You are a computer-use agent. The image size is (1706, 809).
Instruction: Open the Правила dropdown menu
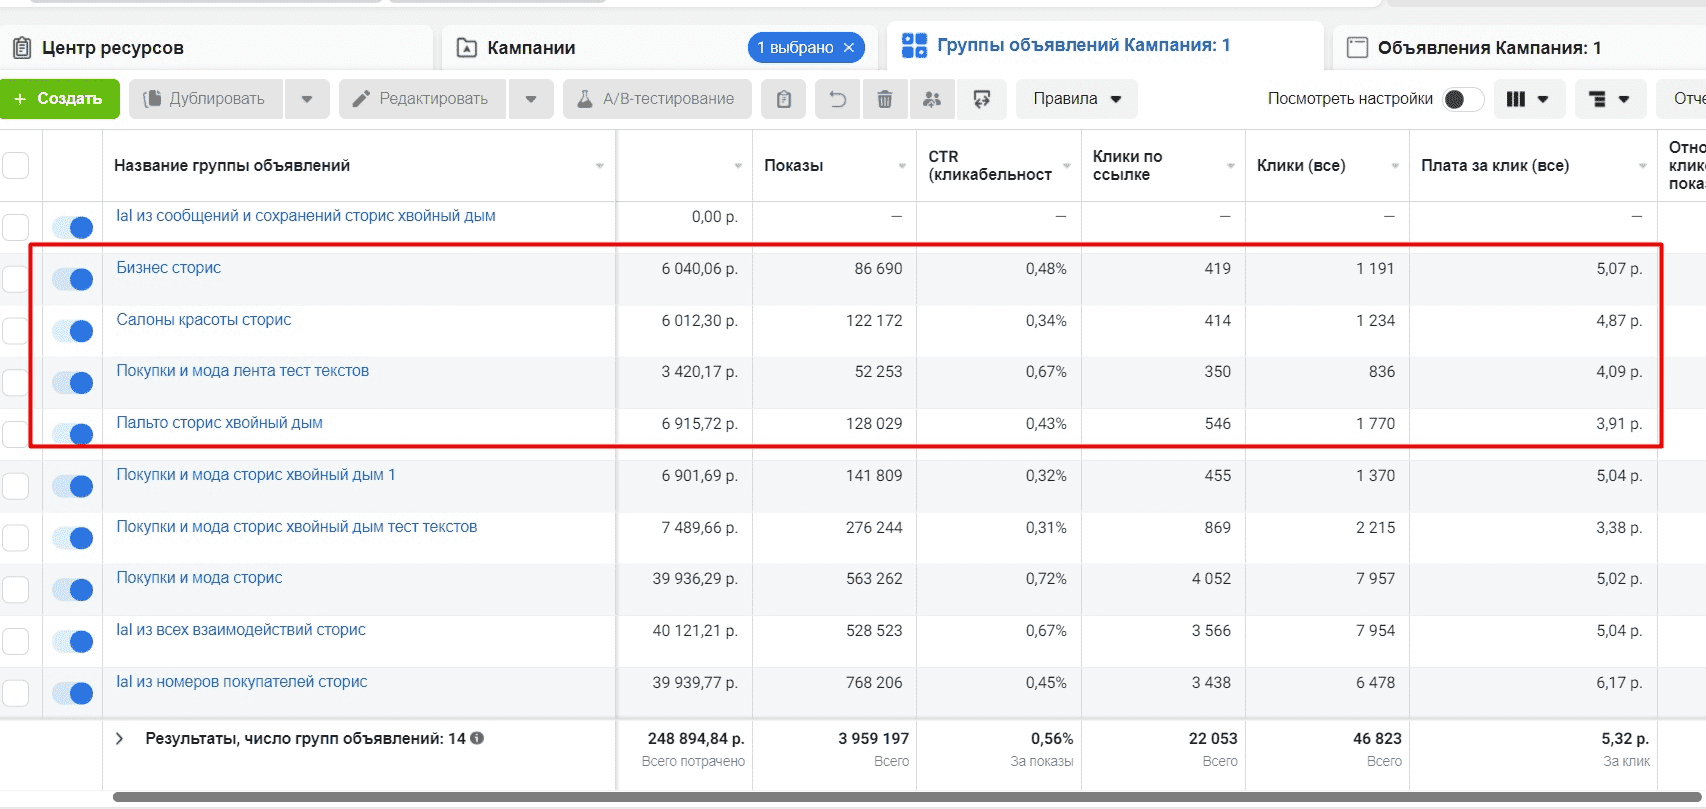(1077, 99)
